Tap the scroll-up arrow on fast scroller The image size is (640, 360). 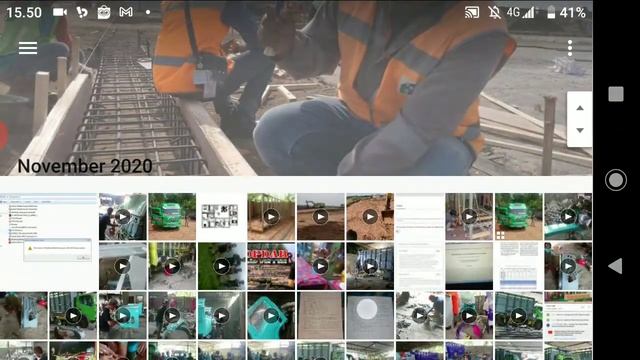(x=580, y=108)
